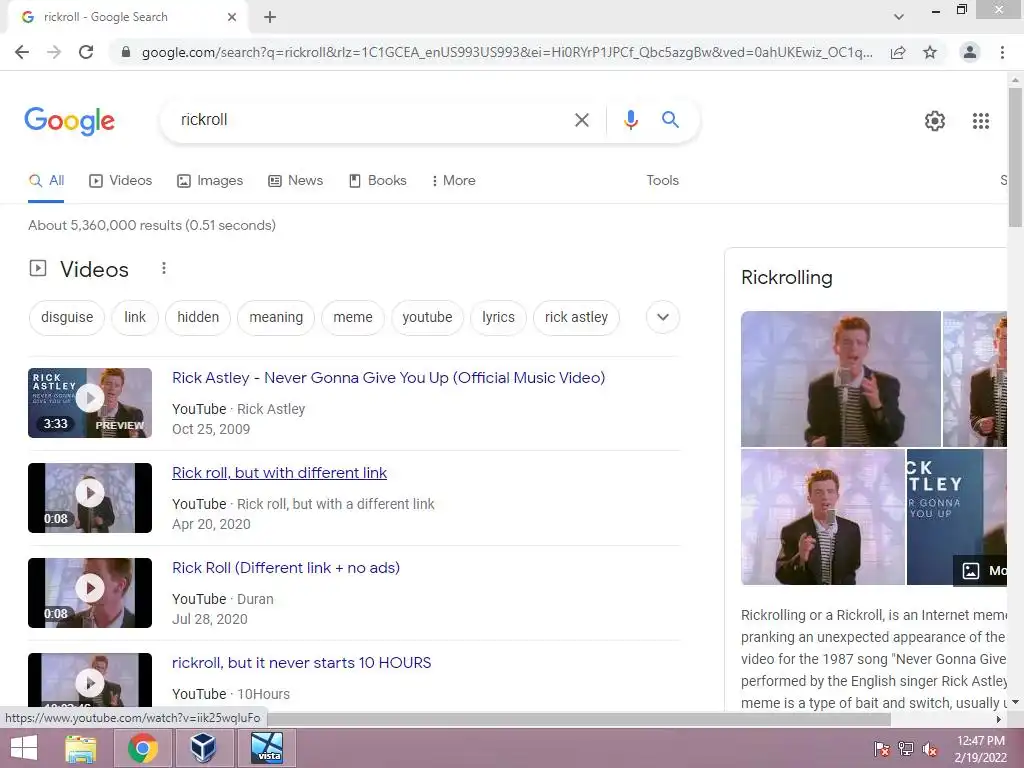The height and width of the screenshot is (768, 1024).
Task: Open the Action Center flag tray icon
Action: [x=882, y=749]
